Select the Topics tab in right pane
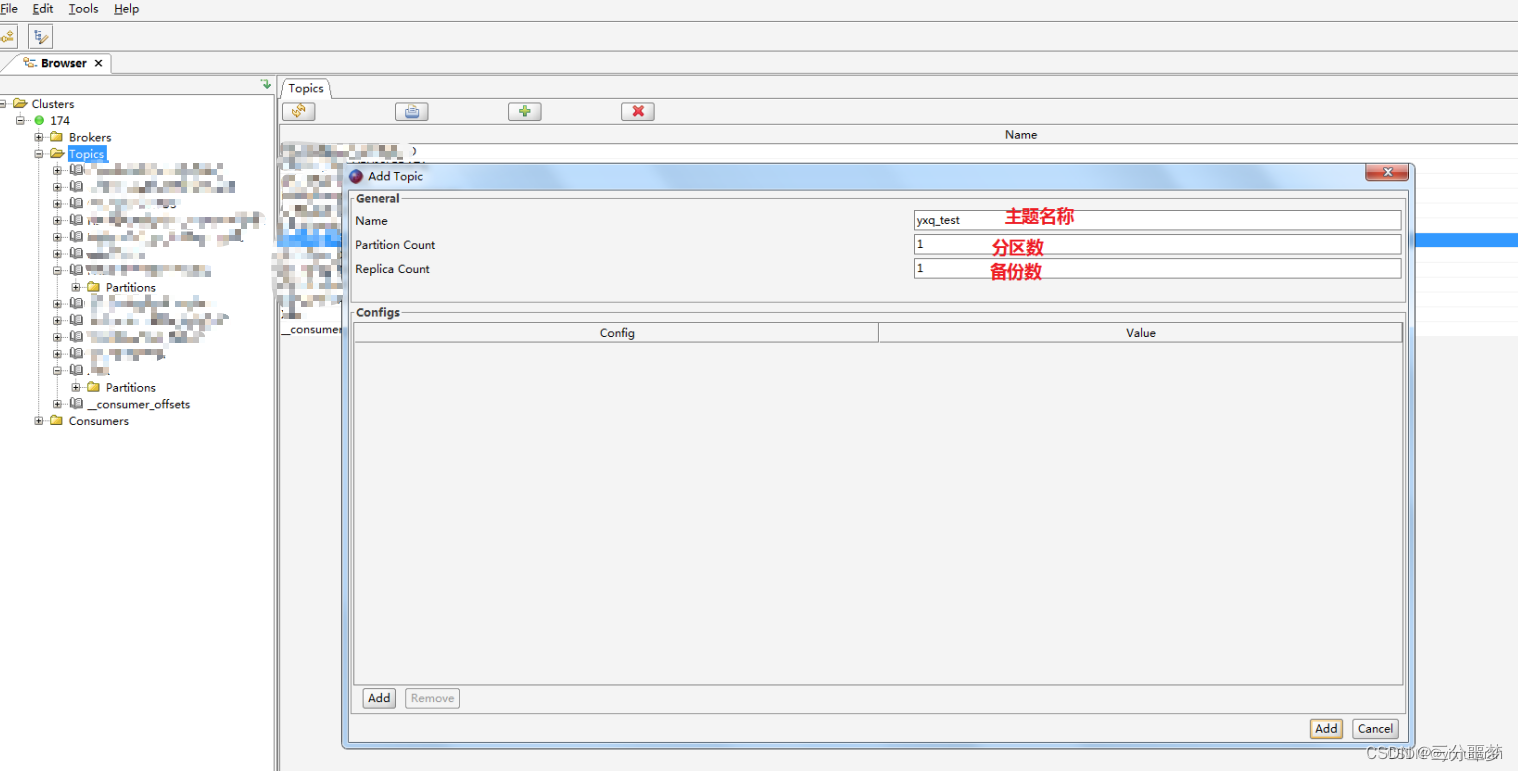Screen dimensions: 1518x771 [x=306, y=89]
